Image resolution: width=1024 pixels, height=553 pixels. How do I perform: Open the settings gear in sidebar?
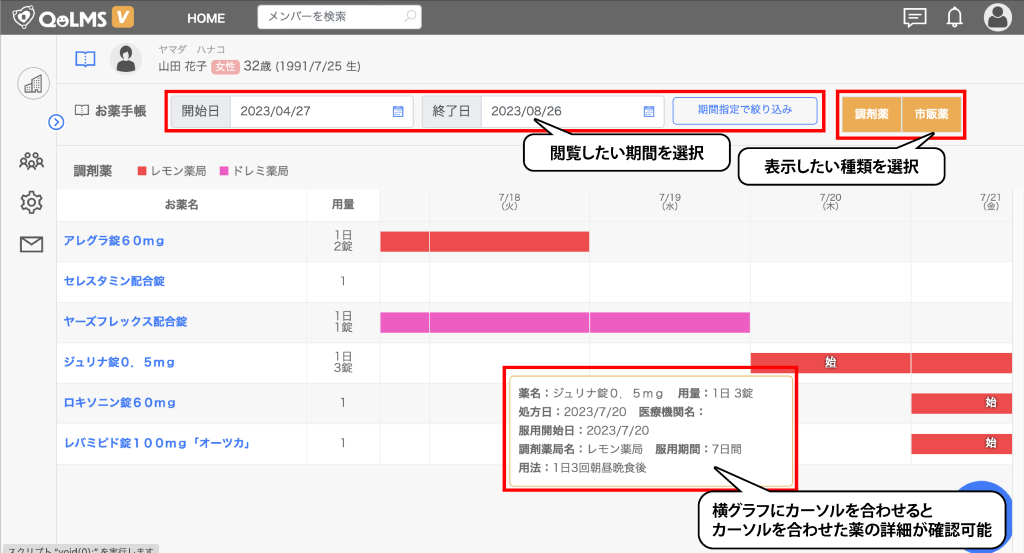pos(32,202)
